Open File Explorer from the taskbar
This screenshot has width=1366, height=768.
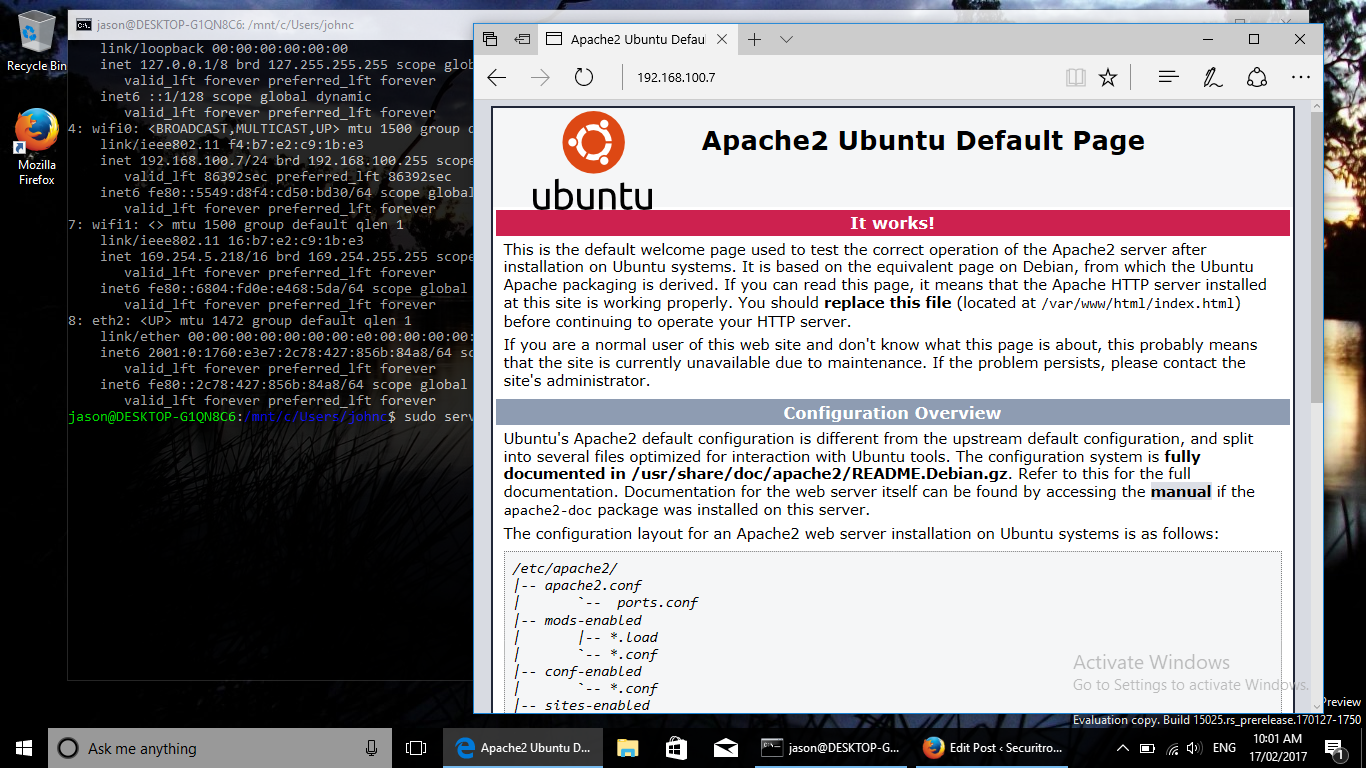click(628, 748)
